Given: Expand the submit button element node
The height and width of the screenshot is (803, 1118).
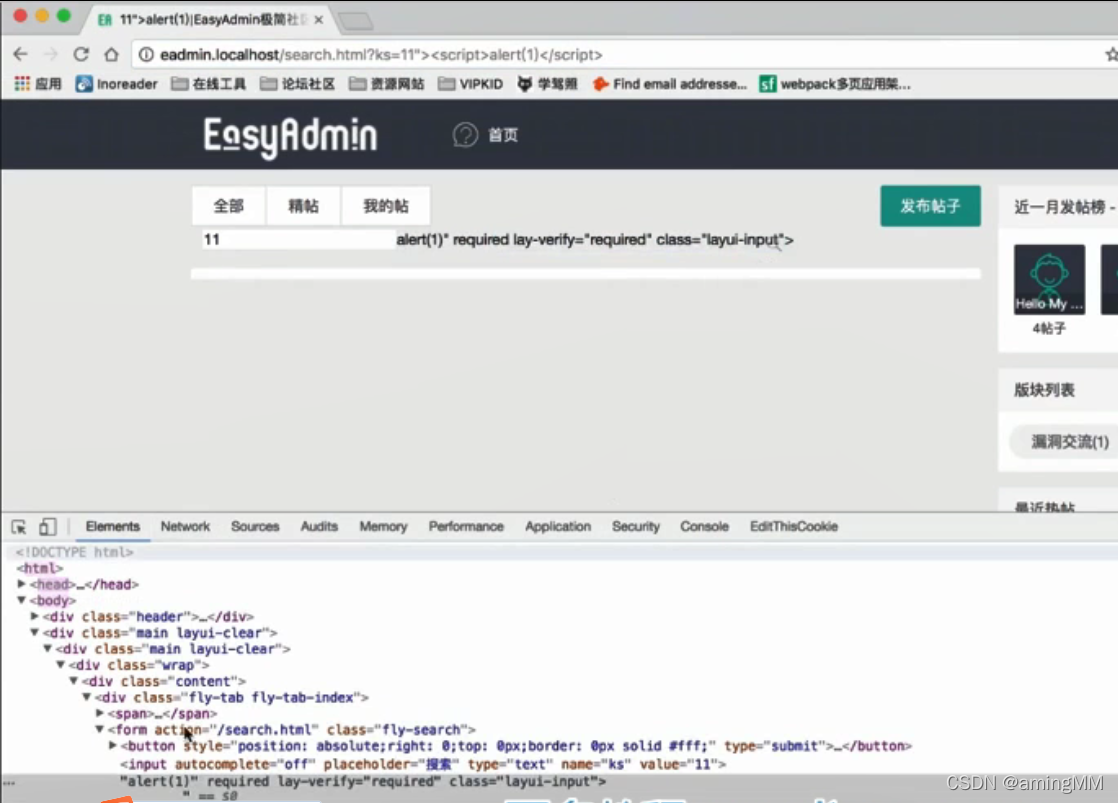Looking at the screenshot, I should 113,746.
